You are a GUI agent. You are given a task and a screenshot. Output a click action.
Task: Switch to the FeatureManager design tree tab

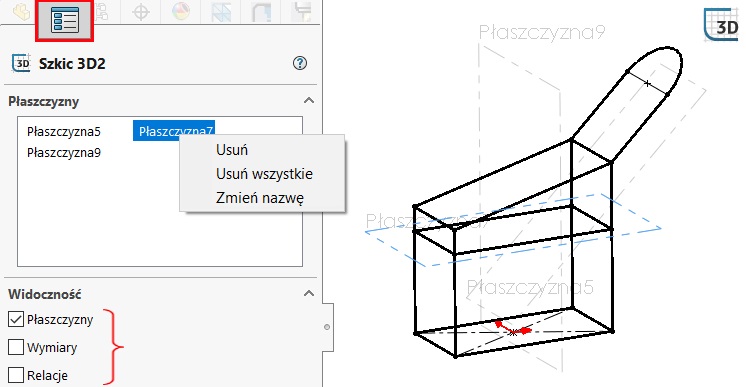tap(22, 11)
